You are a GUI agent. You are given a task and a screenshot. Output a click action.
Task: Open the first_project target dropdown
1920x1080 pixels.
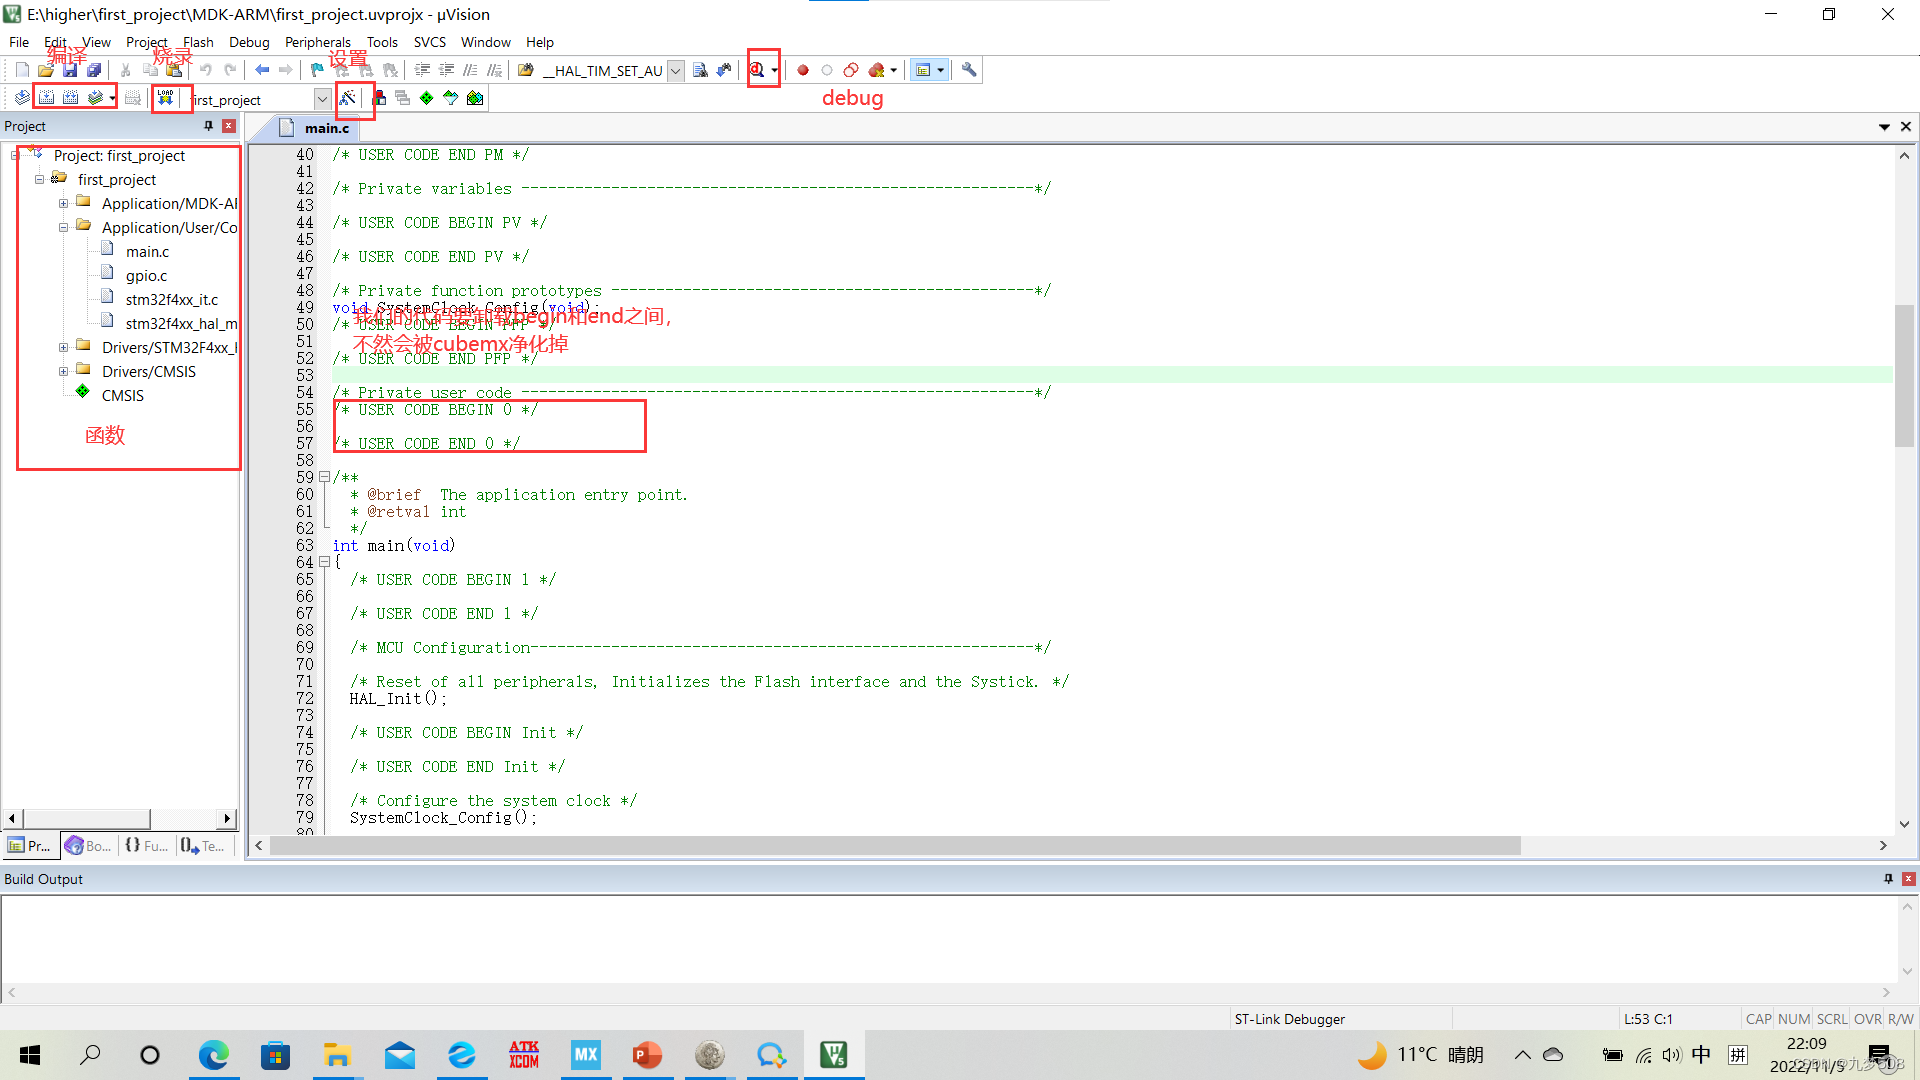[322, 98]
